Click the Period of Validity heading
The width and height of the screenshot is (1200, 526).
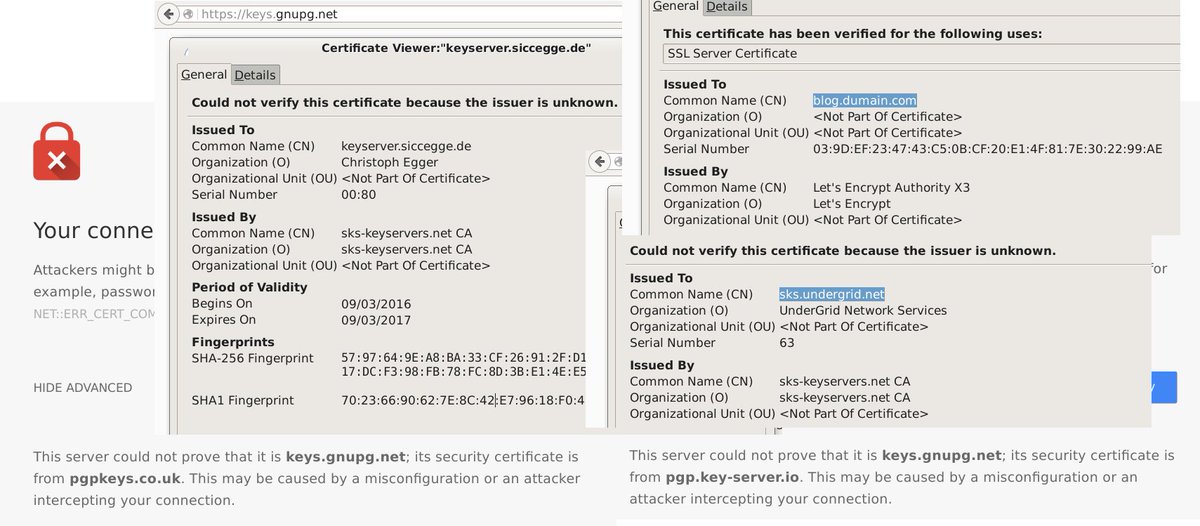coord(249,288)
